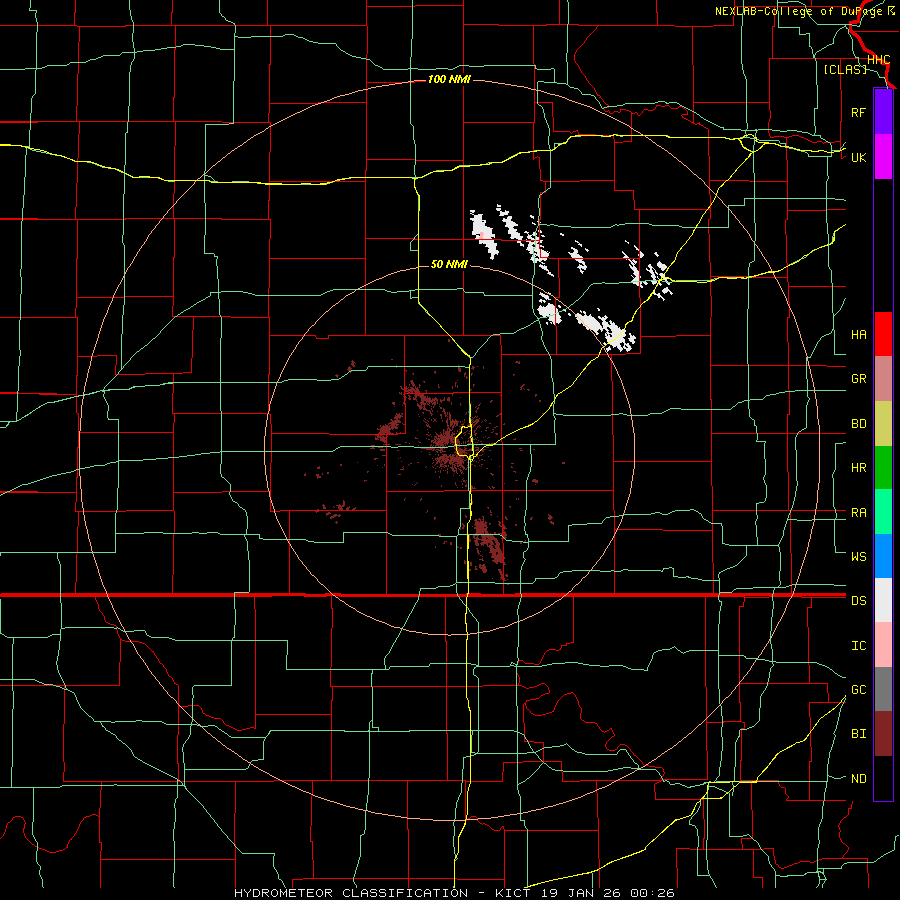Screen dimensions: 900x900
Task: Pick the RA light green swatch
Action: [x=883, y=512]
